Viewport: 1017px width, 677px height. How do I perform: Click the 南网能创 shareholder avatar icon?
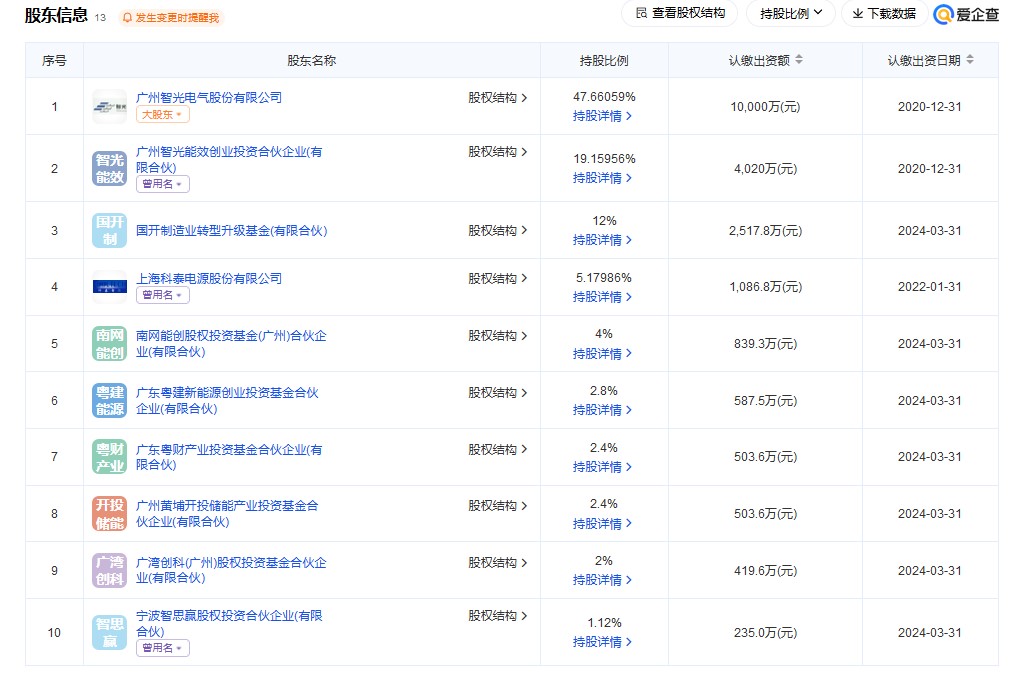pyautogui.click(x=109, y=343)
